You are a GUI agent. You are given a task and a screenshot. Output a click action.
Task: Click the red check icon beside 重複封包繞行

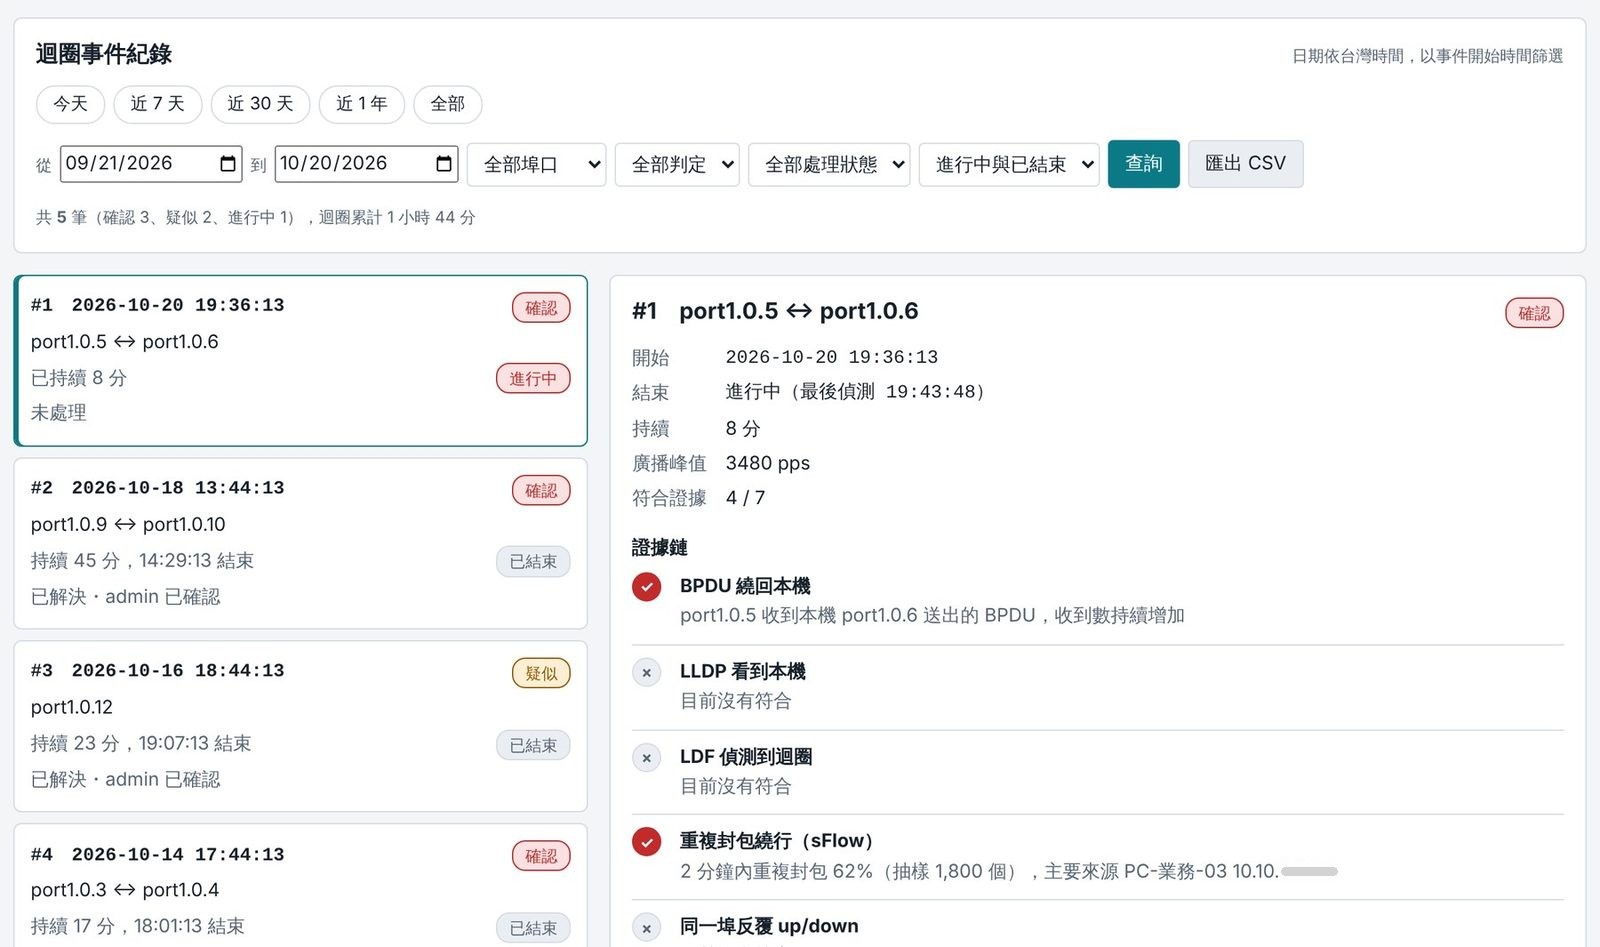647,842
